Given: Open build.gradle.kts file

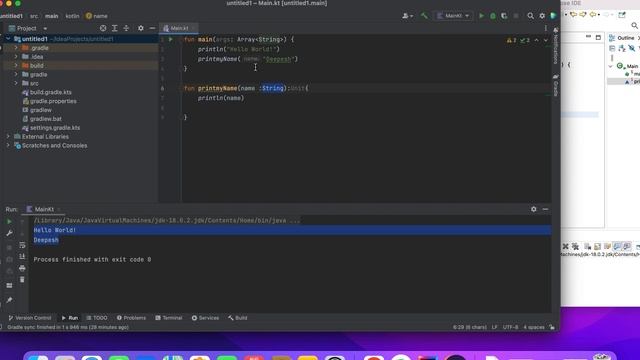Looking at the screenshot, I should (51, 92).
